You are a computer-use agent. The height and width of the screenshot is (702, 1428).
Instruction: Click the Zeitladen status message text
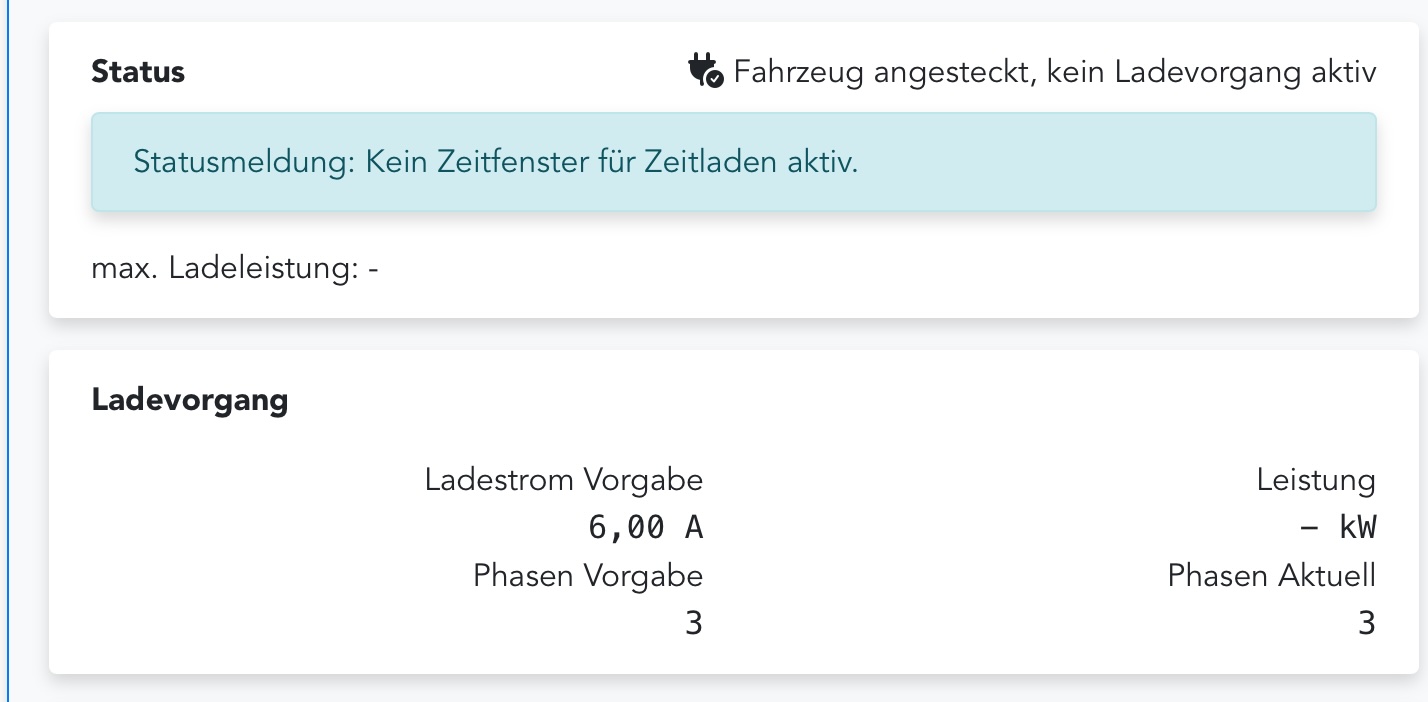(x=496, y=162)
